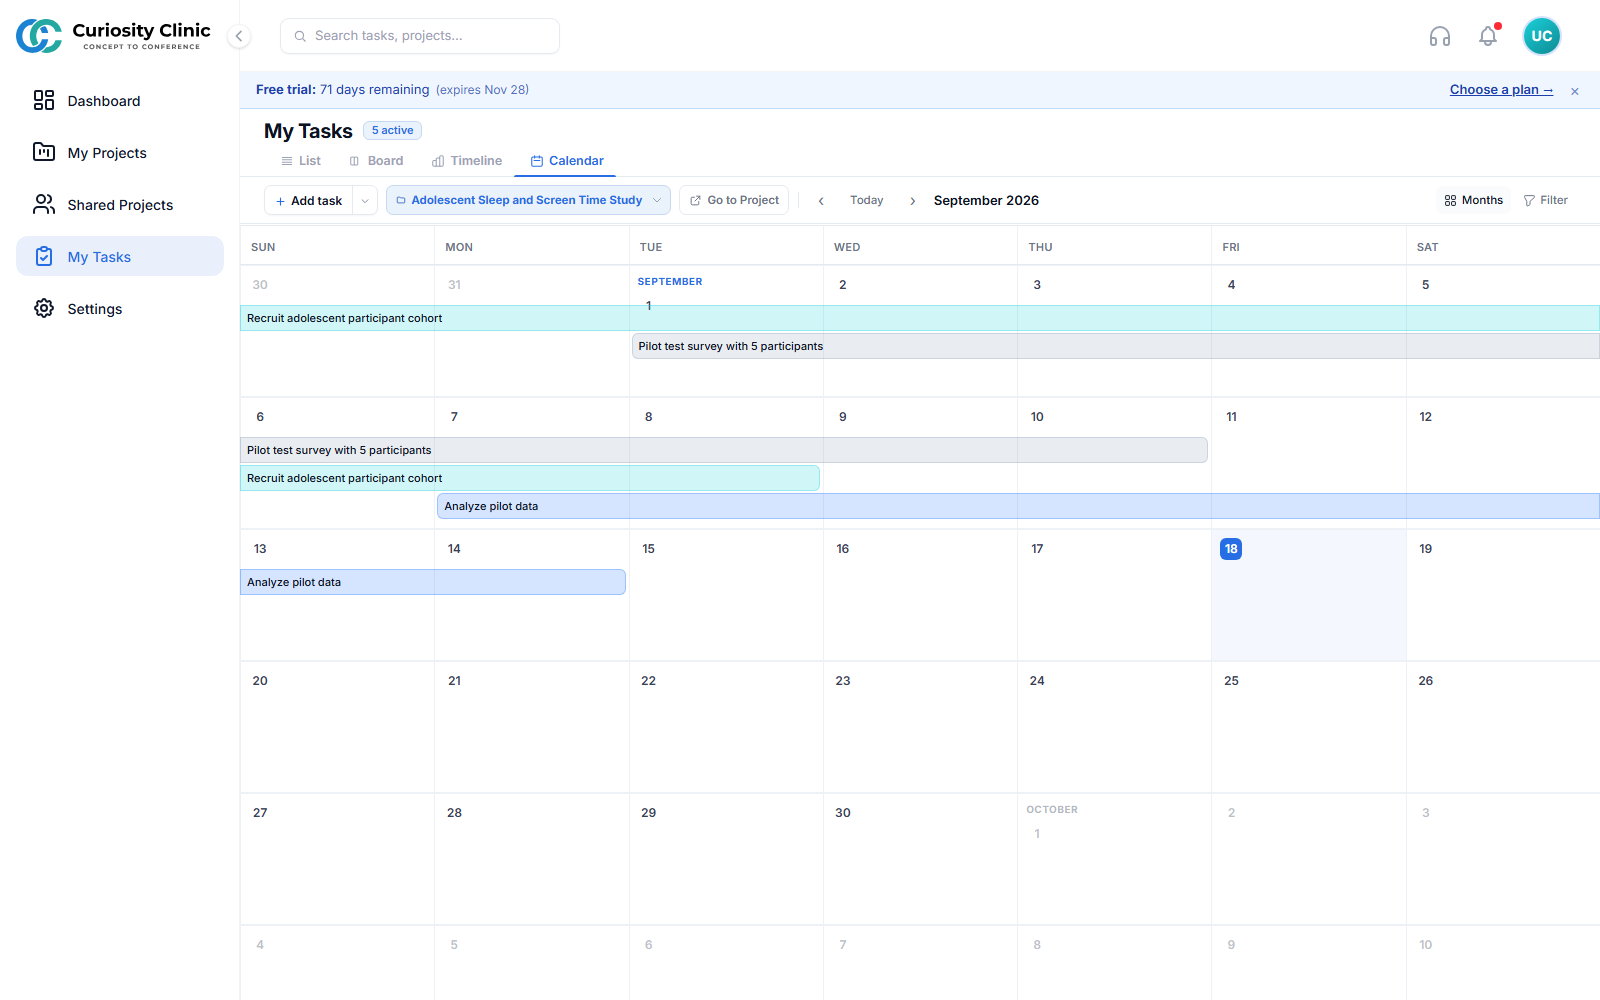
Task: Open the Analyze pilot data event starting September 7
Action: coord(1018,506)
